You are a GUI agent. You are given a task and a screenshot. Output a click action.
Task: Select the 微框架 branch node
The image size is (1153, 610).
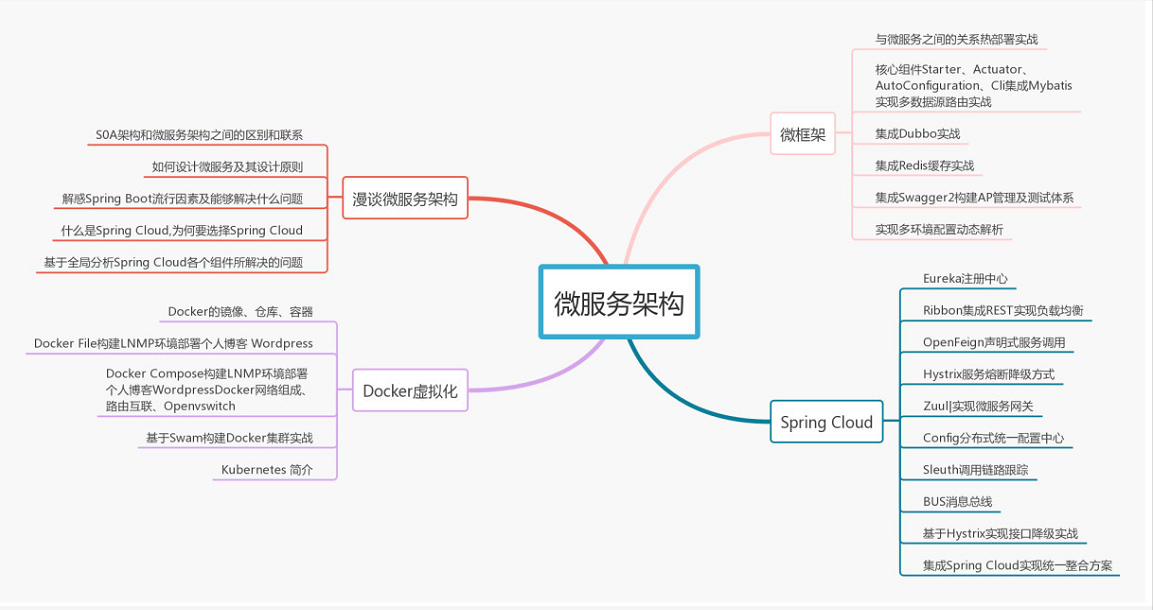[804, 133]
